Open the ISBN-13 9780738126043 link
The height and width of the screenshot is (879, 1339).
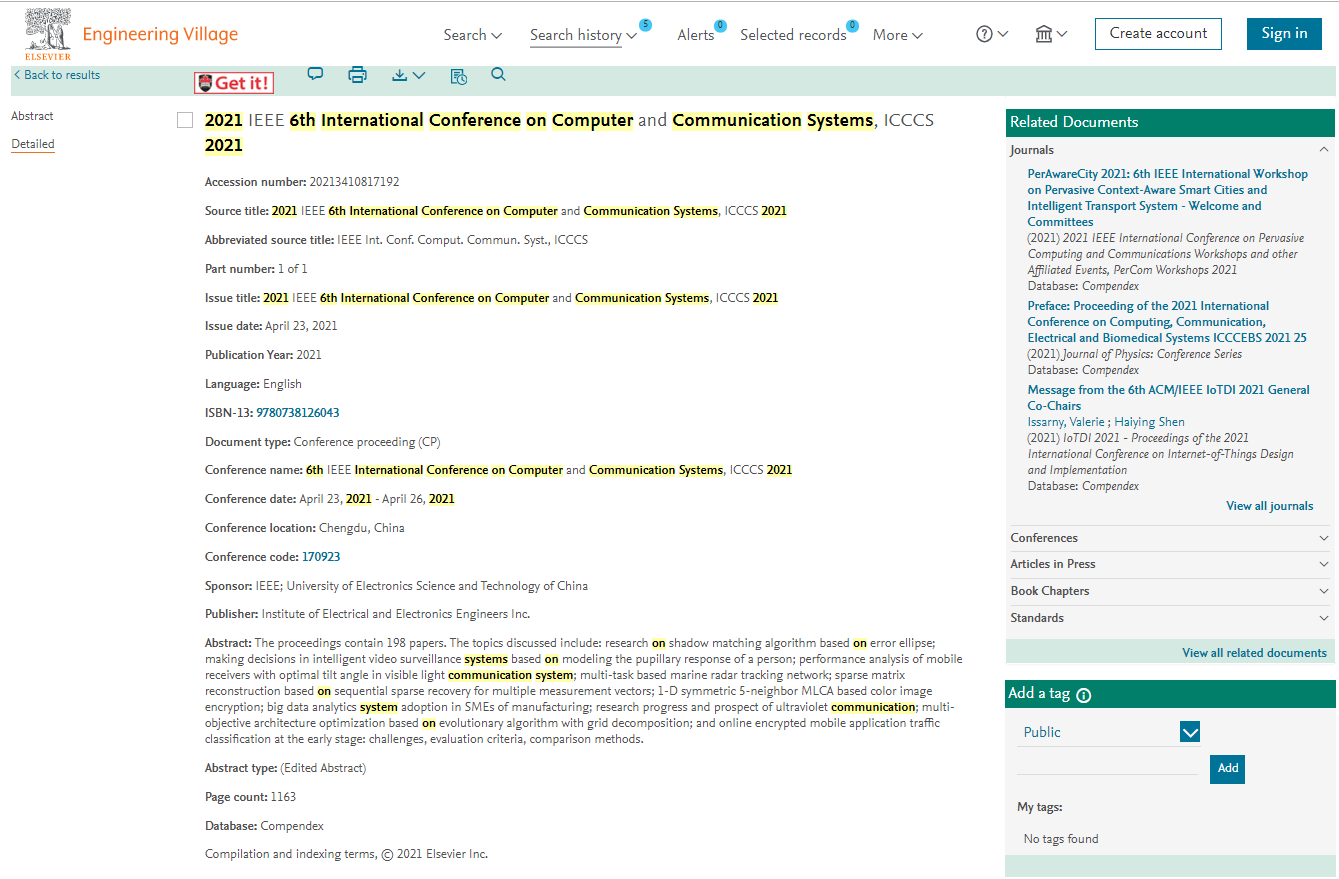[x=297, y=413]
